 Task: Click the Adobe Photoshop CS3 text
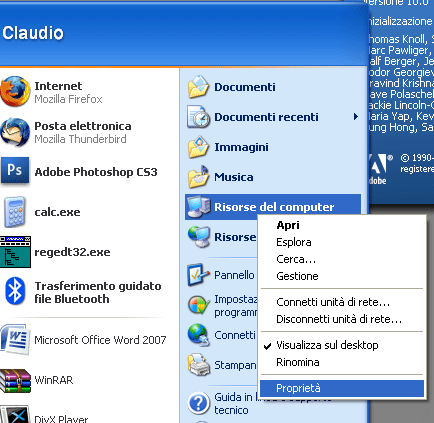[96, 172]
